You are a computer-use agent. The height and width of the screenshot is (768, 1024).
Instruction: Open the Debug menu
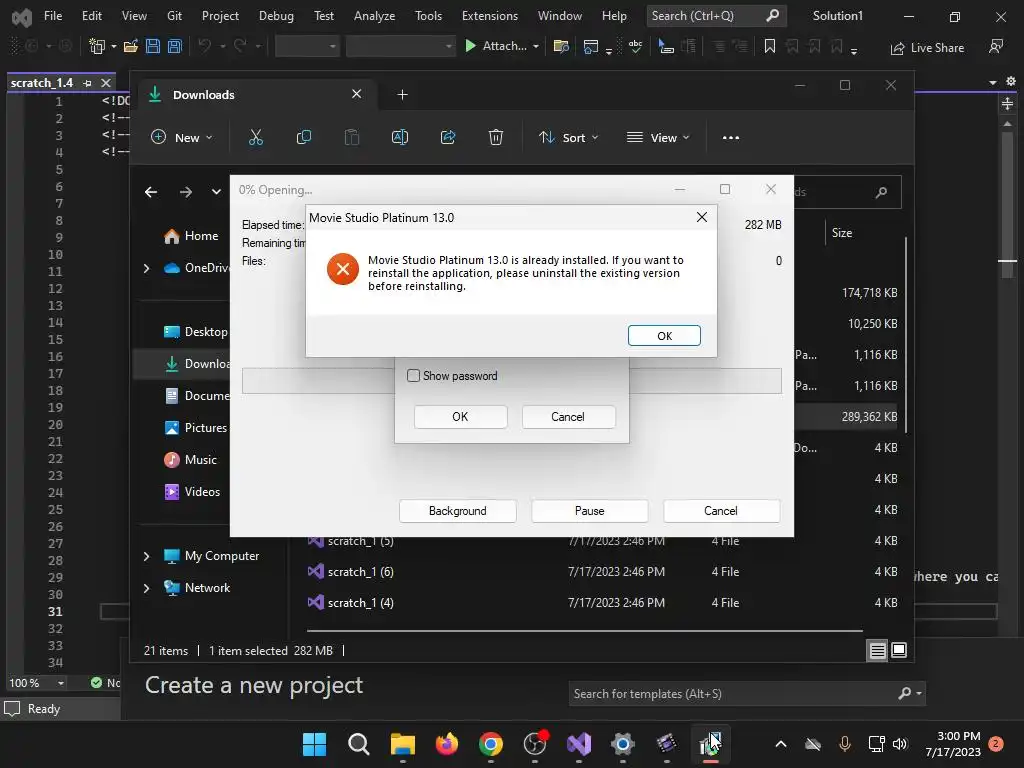pyautogui.click(x=276, y=16)
